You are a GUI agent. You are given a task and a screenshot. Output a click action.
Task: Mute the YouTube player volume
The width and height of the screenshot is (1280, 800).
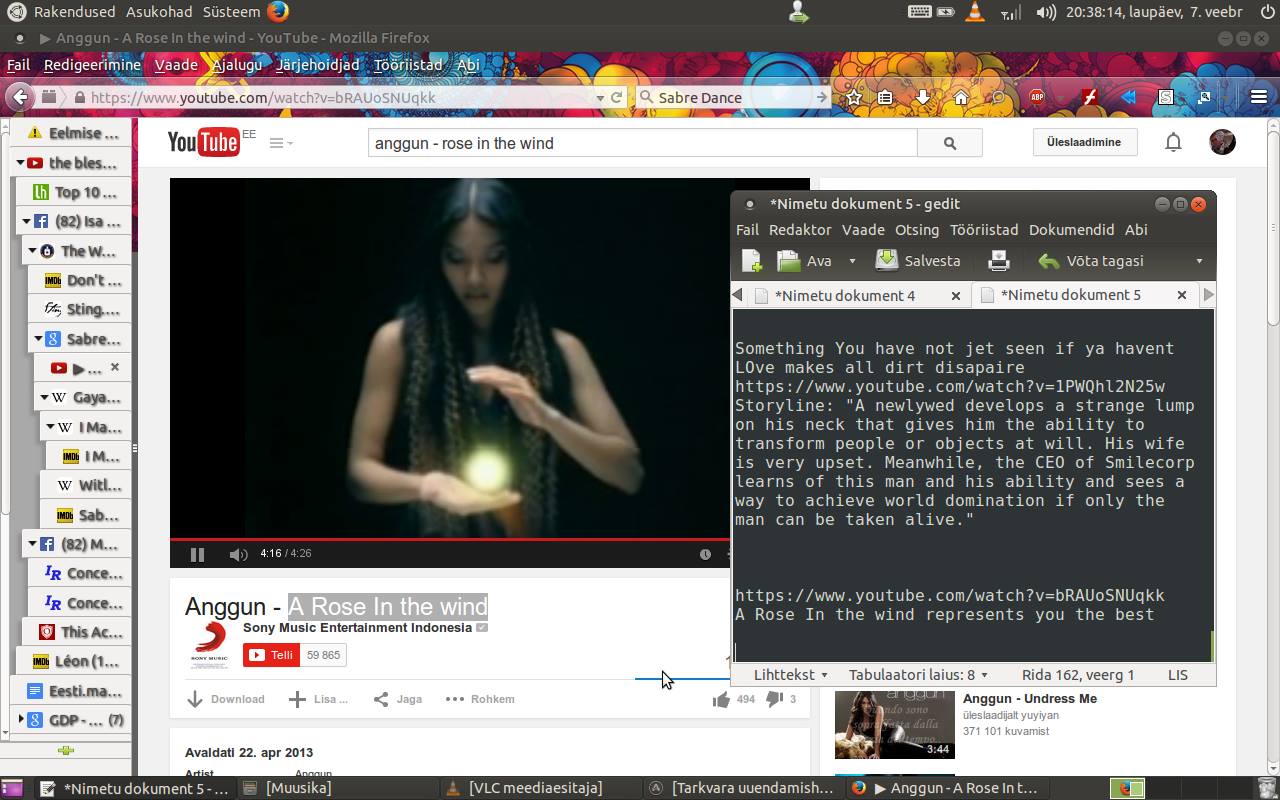pos(238,554)
